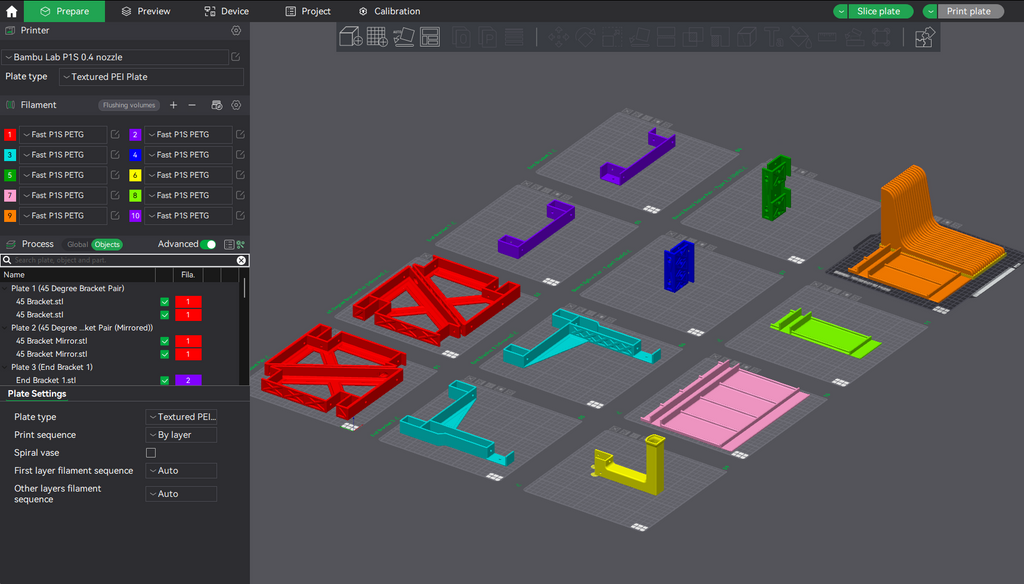Click the Add plate grid icon
Screen dimensions: 1024x584
377,37
